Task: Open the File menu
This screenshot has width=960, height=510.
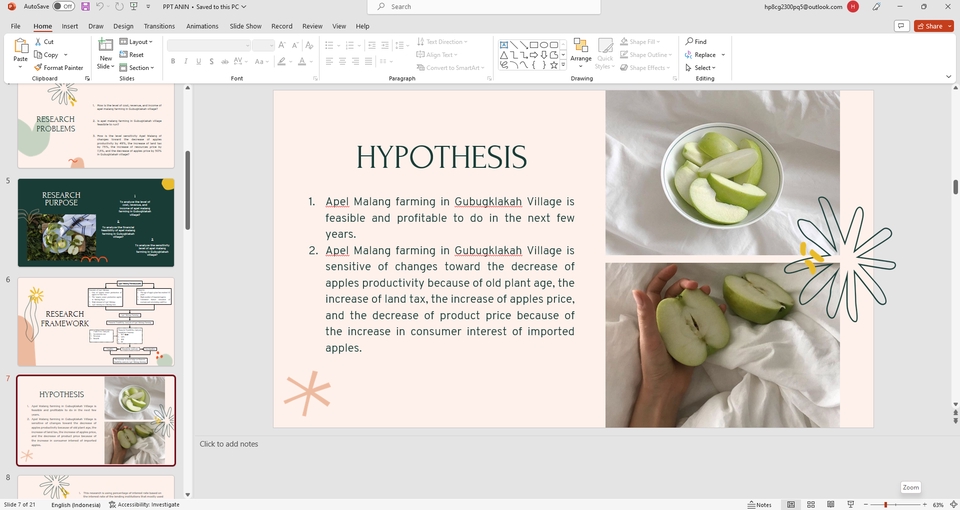Action: point(15,26)
